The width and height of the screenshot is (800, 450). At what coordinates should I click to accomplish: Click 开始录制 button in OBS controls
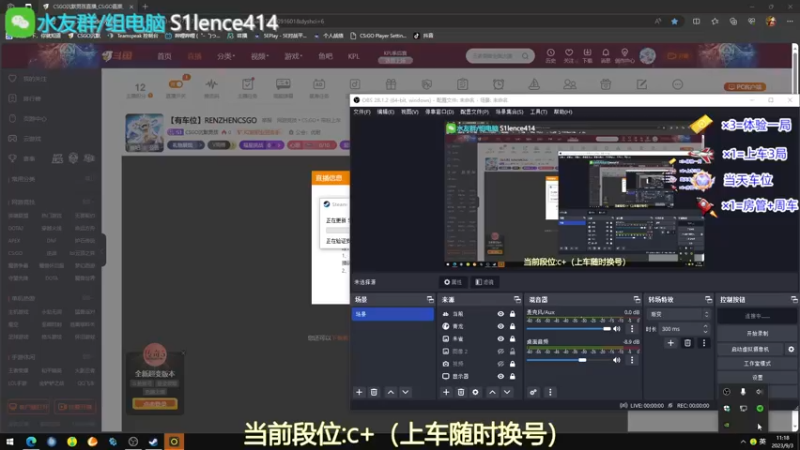(x=757, y=333)
